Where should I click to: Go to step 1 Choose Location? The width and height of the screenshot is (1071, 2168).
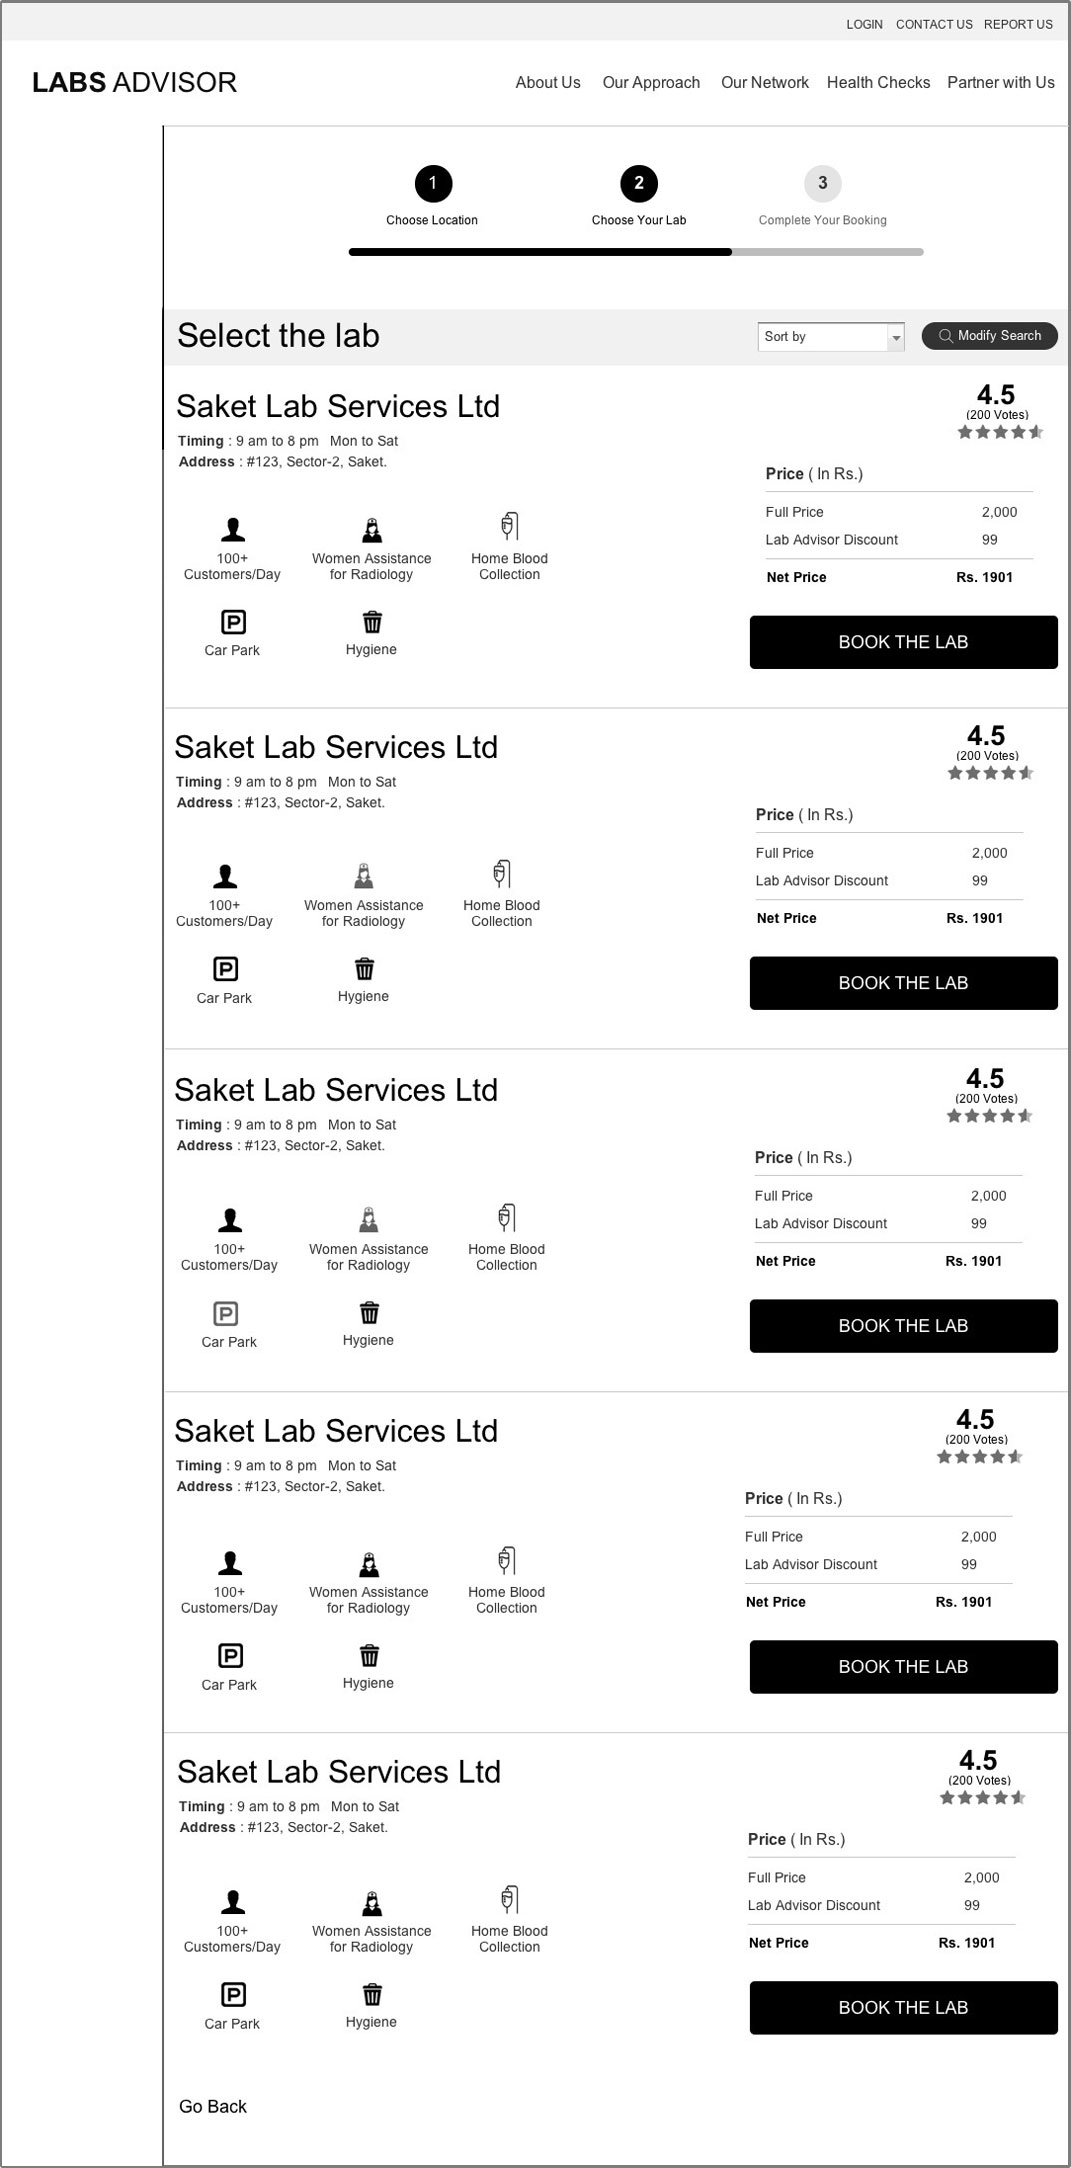(433, 184)
